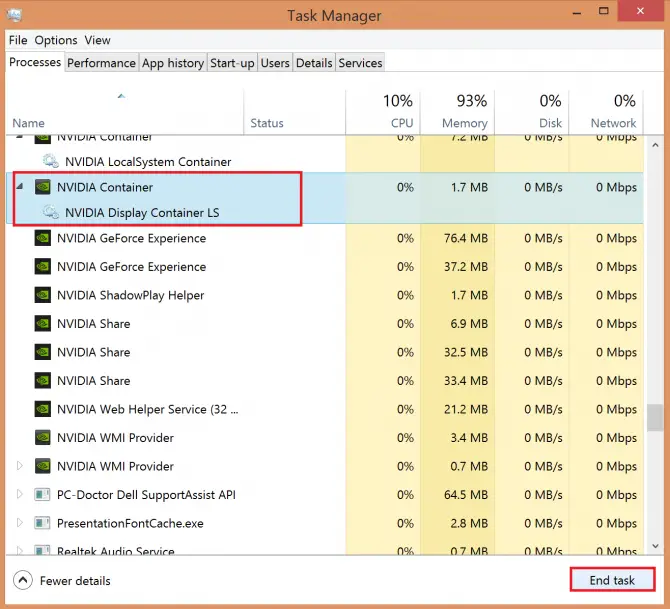670x609 pixels.
Task: Click the 76.4 MB memory value
Action: pyautogui.click(x=466, y=238)
